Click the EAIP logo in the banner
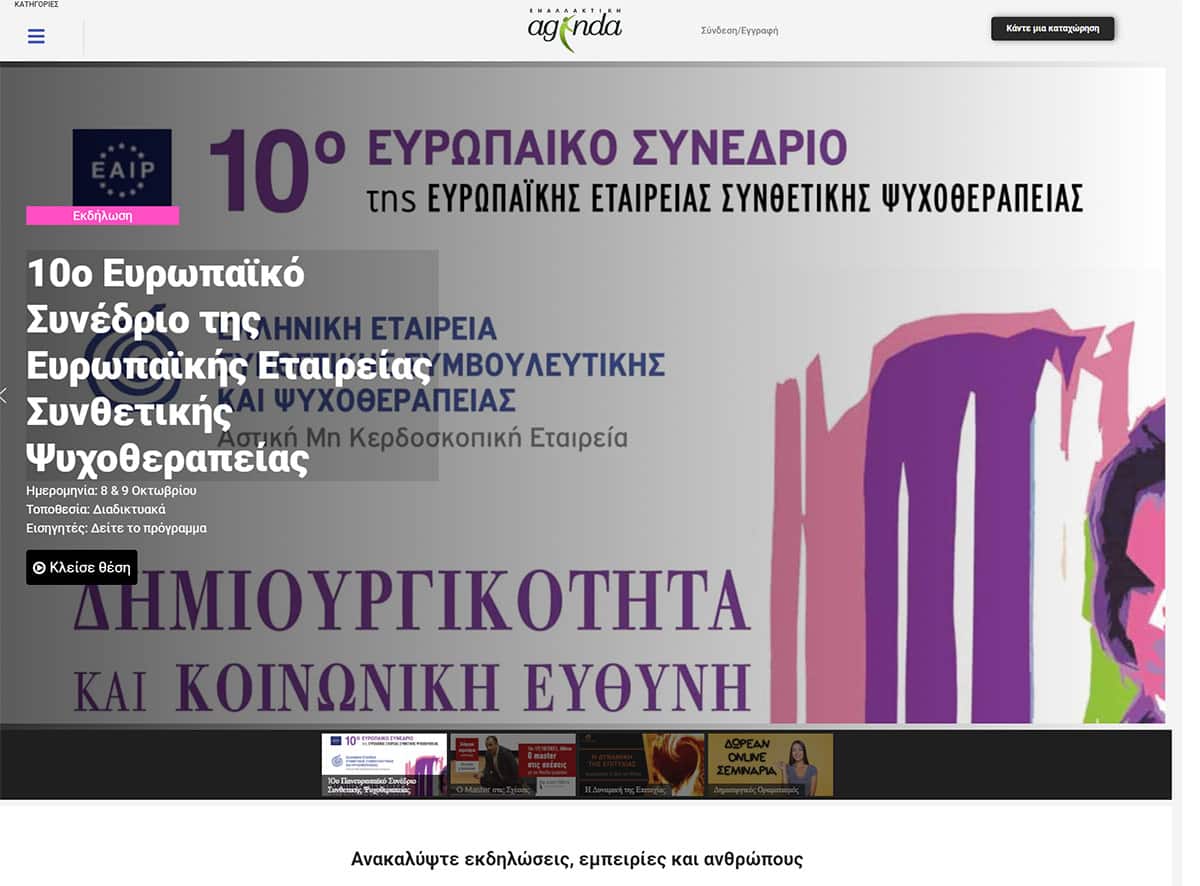This screenshot has height=886, width=1200. (122, 167)
